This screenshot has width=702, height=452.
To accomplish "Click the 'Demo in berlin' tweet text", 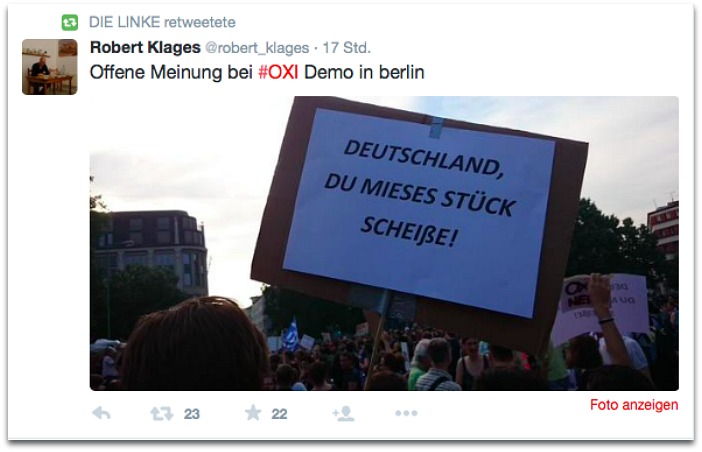I will 364,72.
